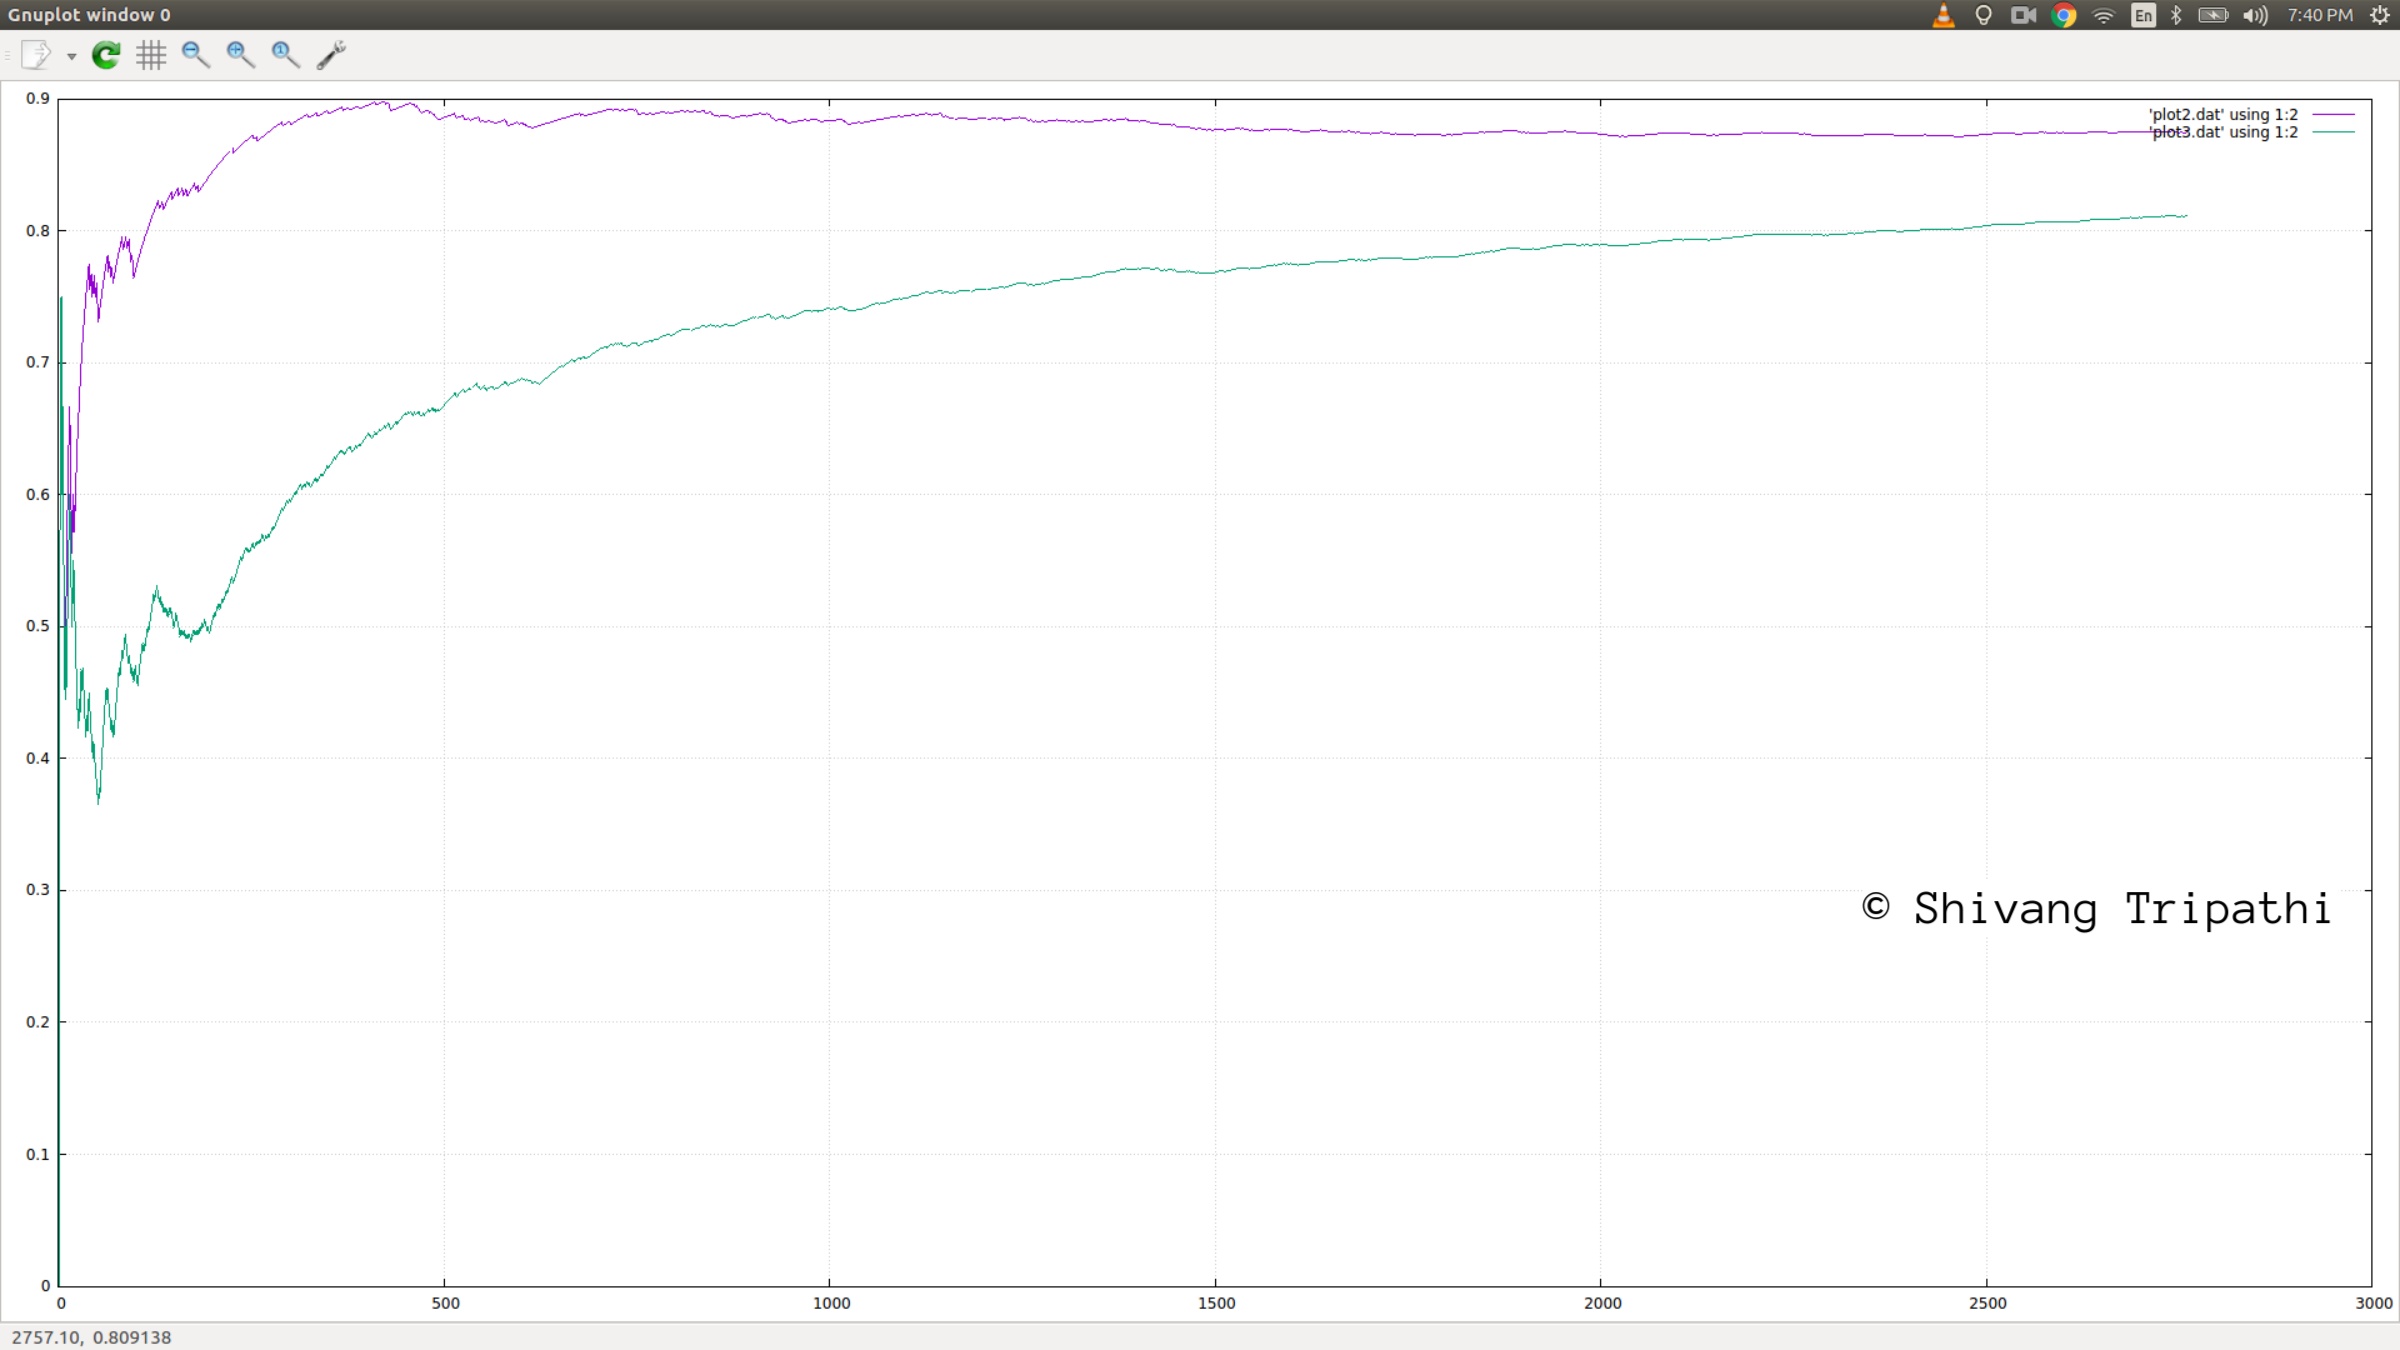Open the system power gear menu

(2380, 15)
